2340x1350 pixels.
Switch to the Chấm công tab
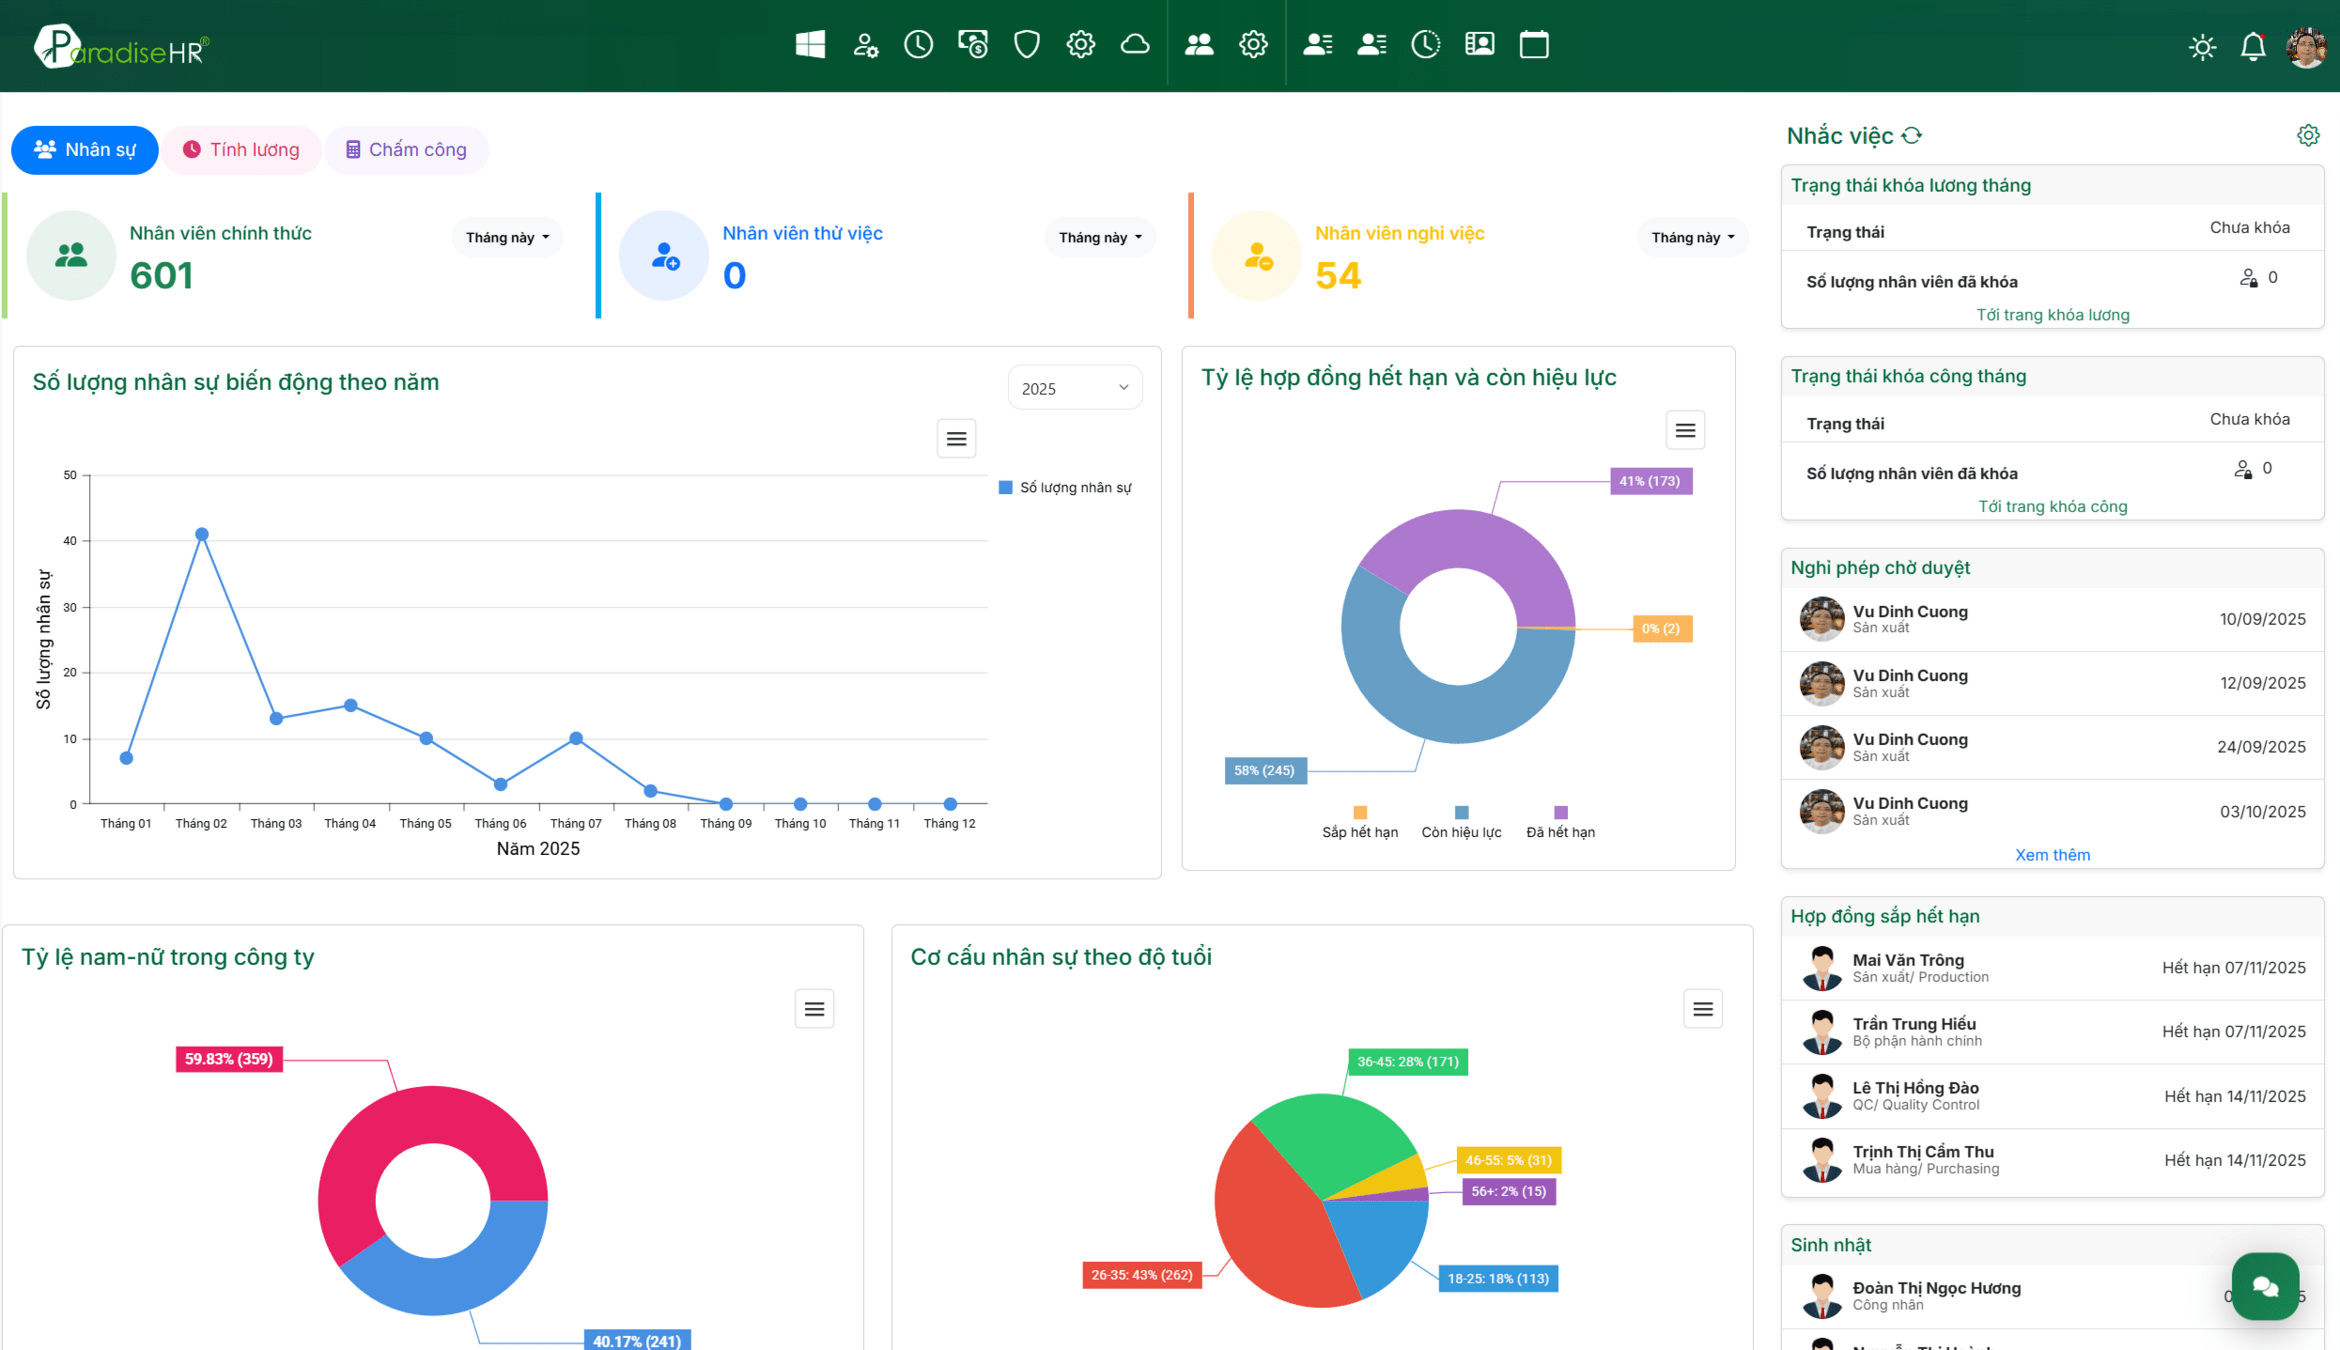[406, 149]
